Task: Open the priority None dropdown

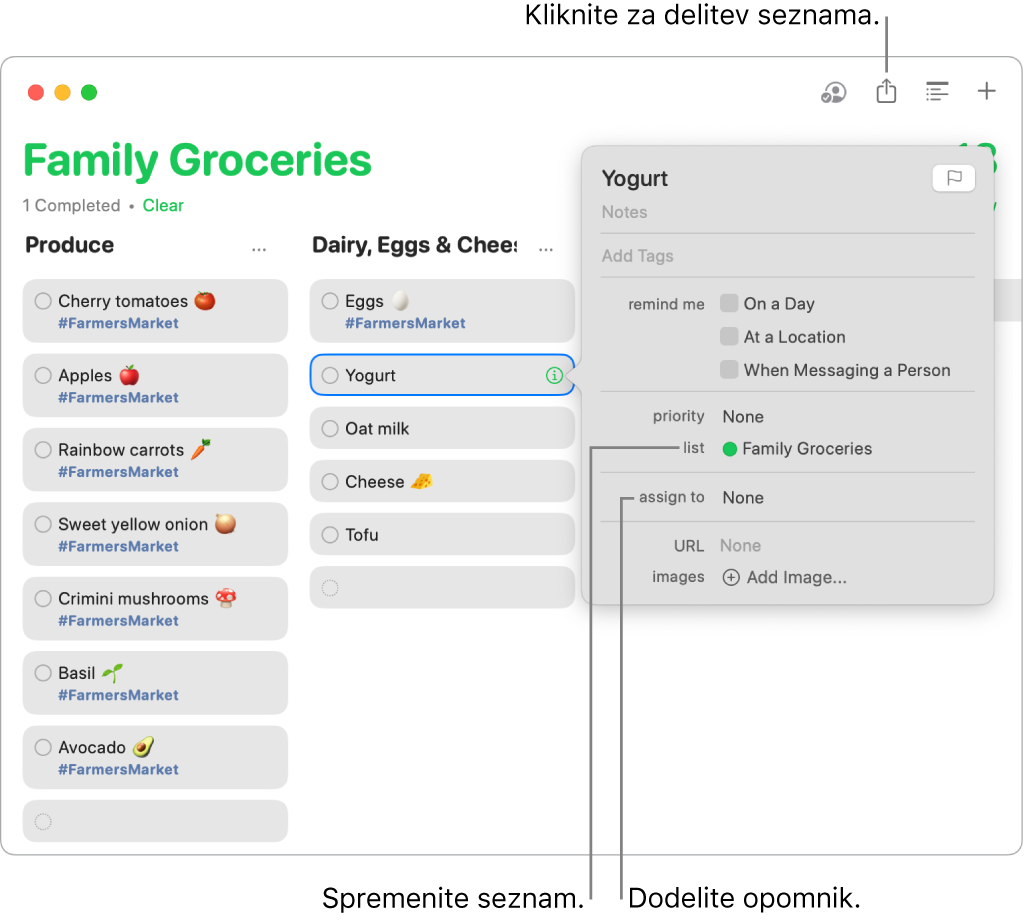Action: pyautogui.click(x=743, y=417)
